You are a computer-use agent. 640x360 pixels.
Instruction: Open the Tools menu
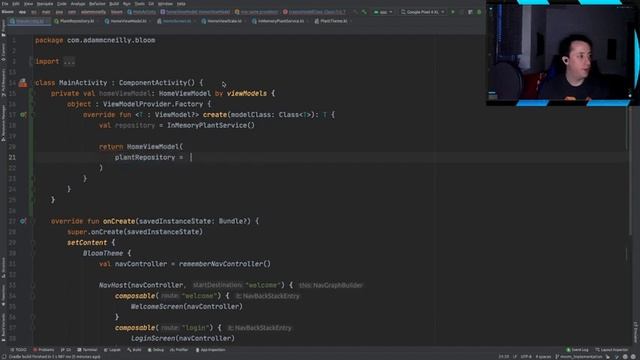tap(140, 4)
